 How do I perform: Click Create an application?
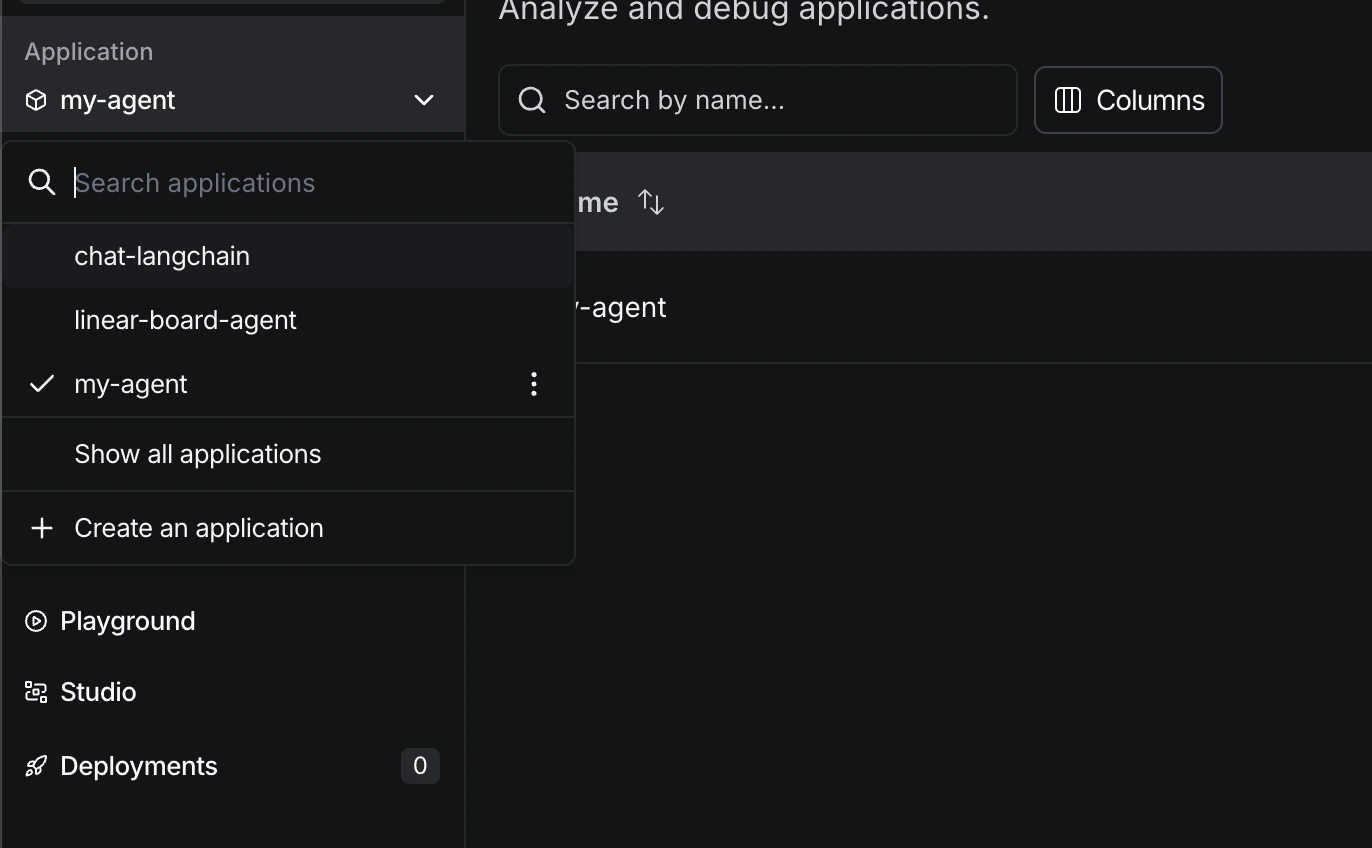pos(198,528)
